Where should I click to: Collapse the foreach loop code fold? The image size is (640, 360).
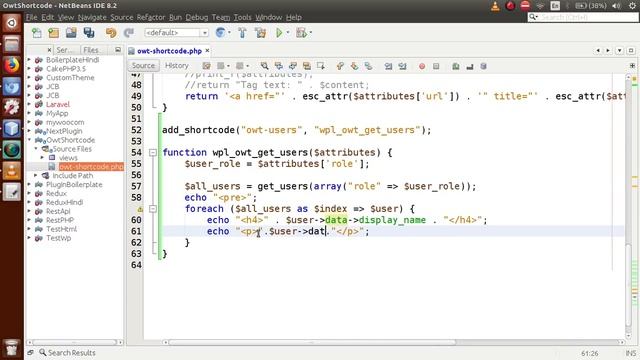tap(153, 209)
